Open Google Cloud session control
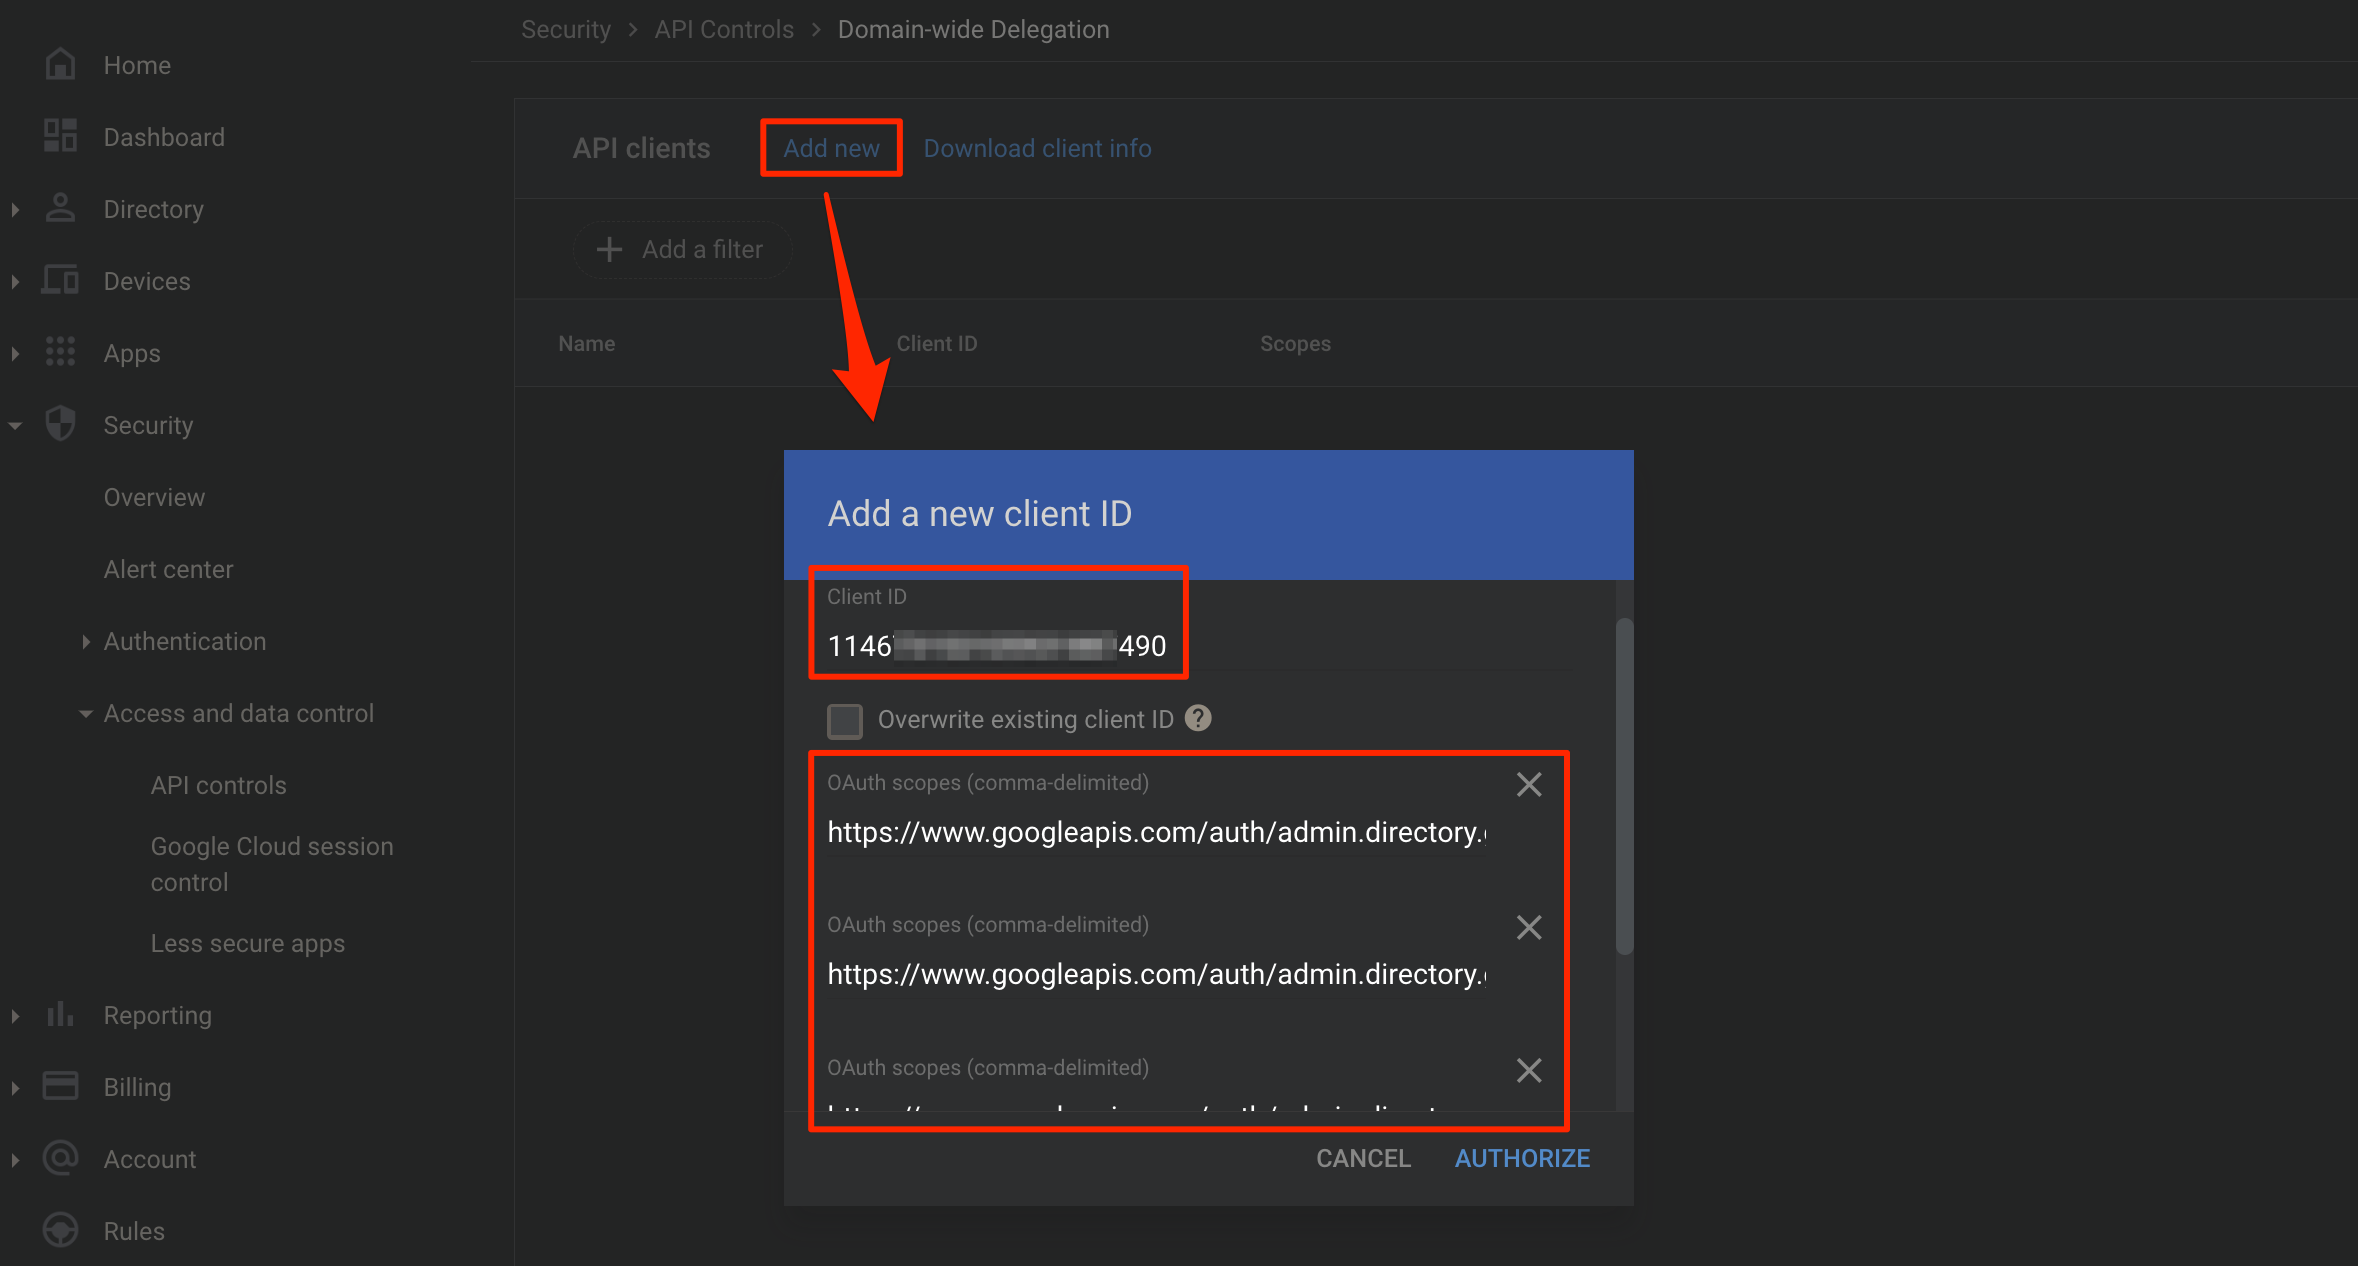Viewport: 2358px width, 1266px height. (272, 864)
